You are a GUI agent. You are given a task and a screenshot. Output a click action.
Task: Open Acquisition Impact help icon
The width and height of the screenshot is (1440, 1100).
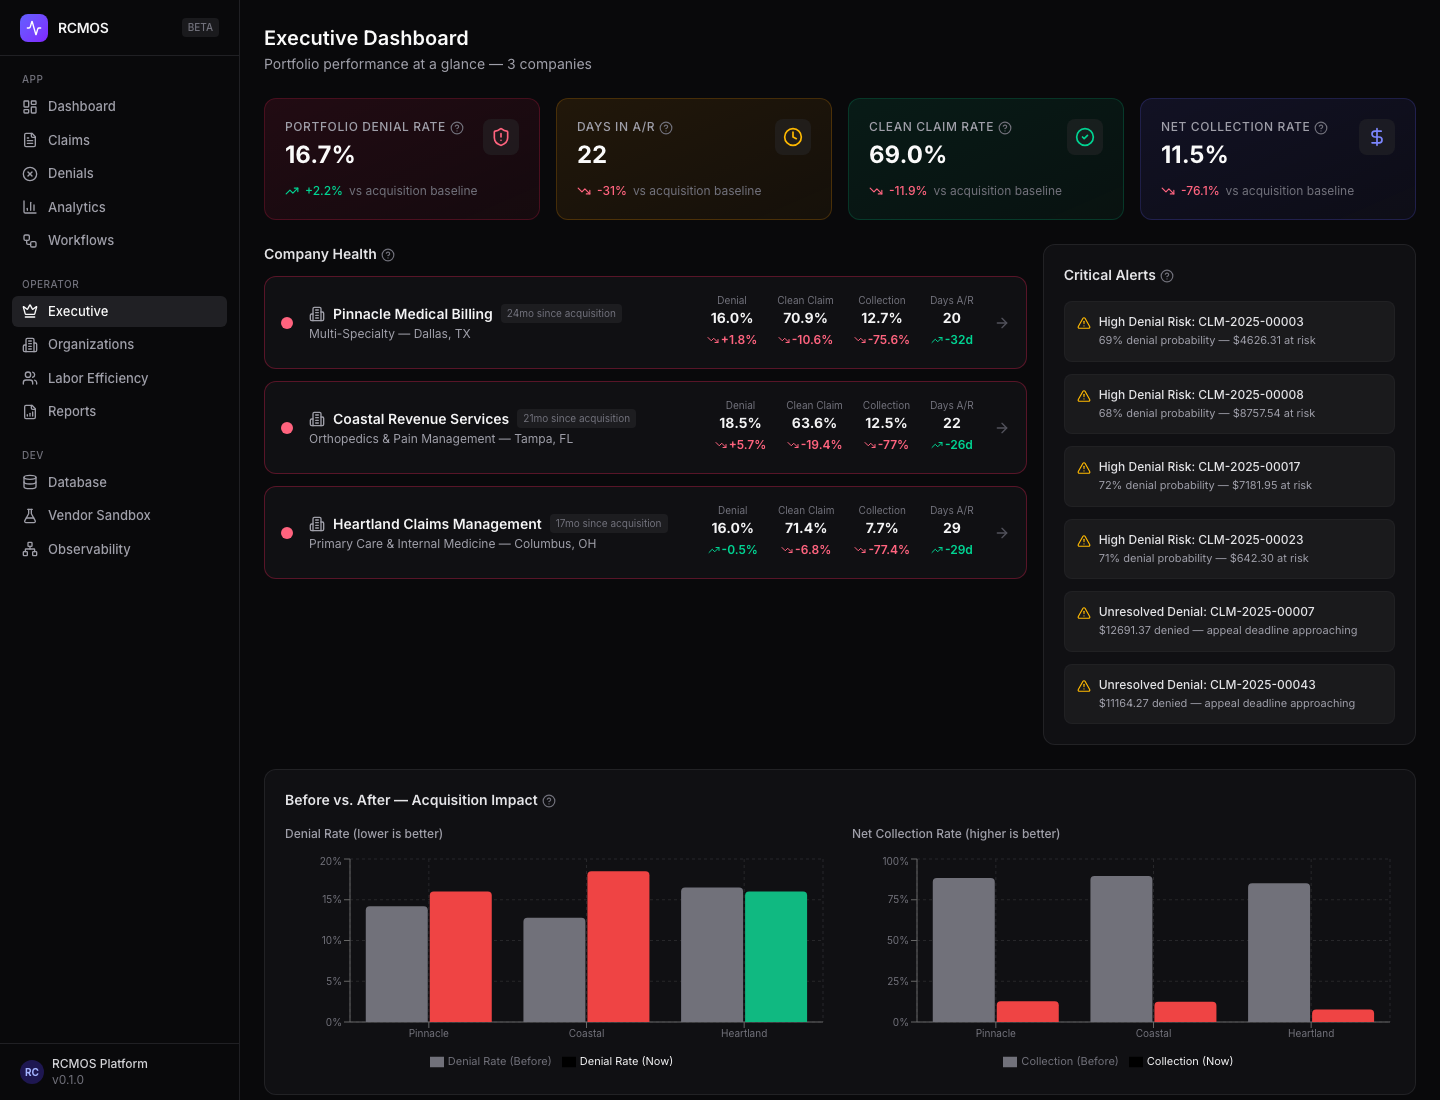[549, 801]
